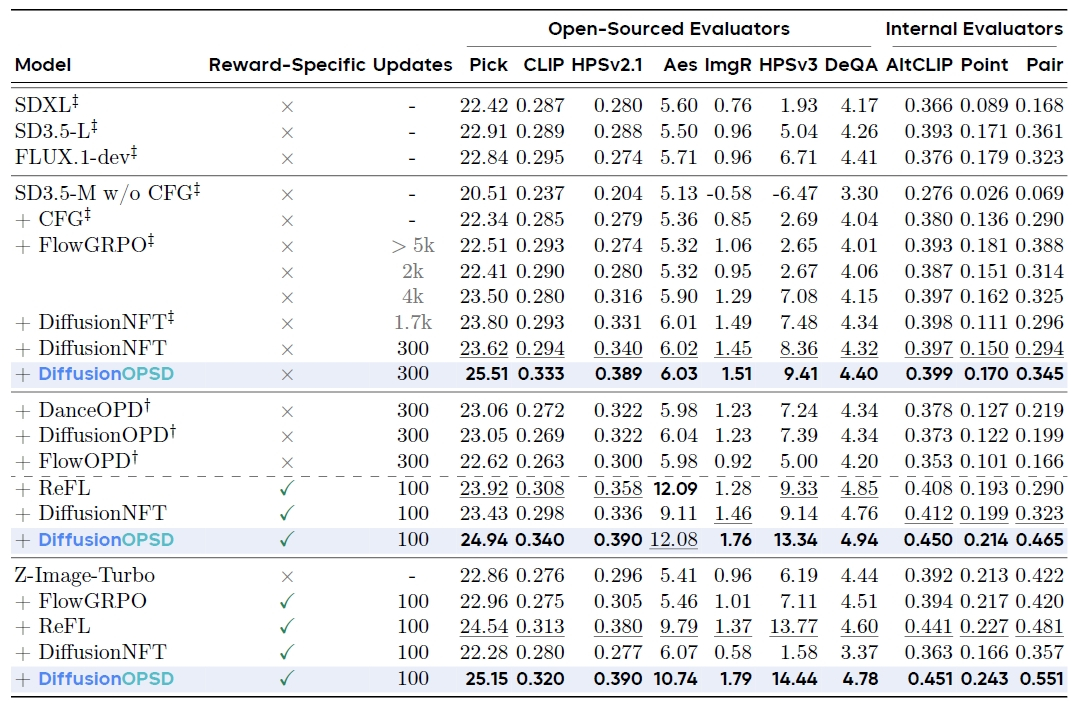Viewport: 1076px width, 708px height.
Task: Click the "2k" updates value
Action: pos(412,271)
